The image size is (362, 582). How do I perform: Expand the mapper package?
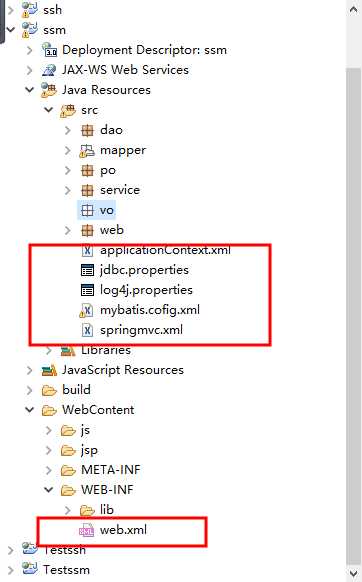[x=68, y=150]
